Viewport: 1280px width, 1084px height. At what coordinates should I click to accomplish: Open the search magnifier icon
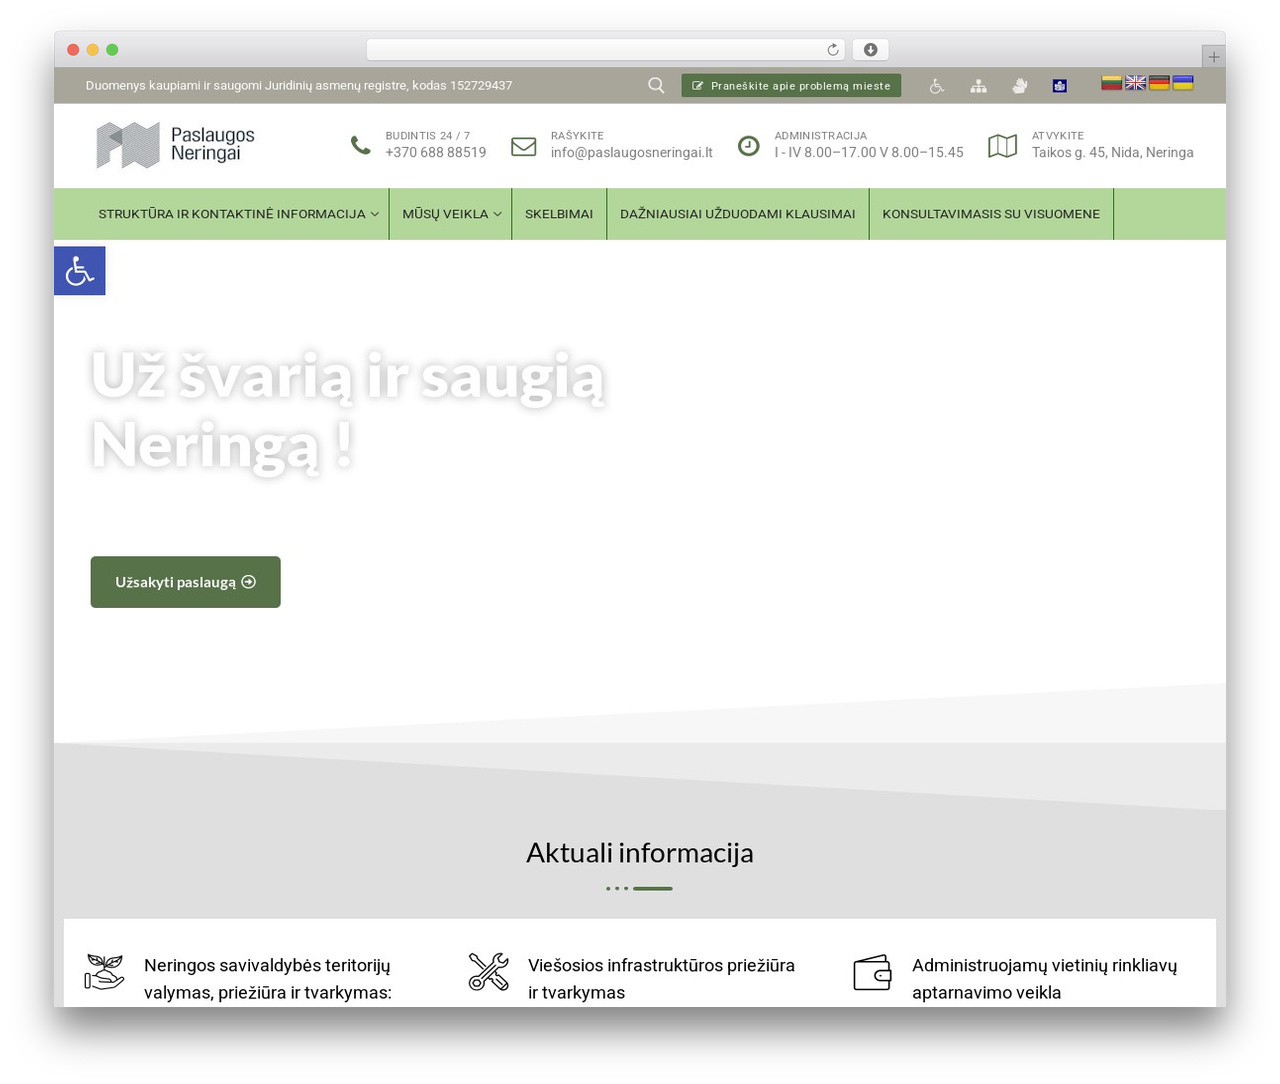tap(656, 85)
